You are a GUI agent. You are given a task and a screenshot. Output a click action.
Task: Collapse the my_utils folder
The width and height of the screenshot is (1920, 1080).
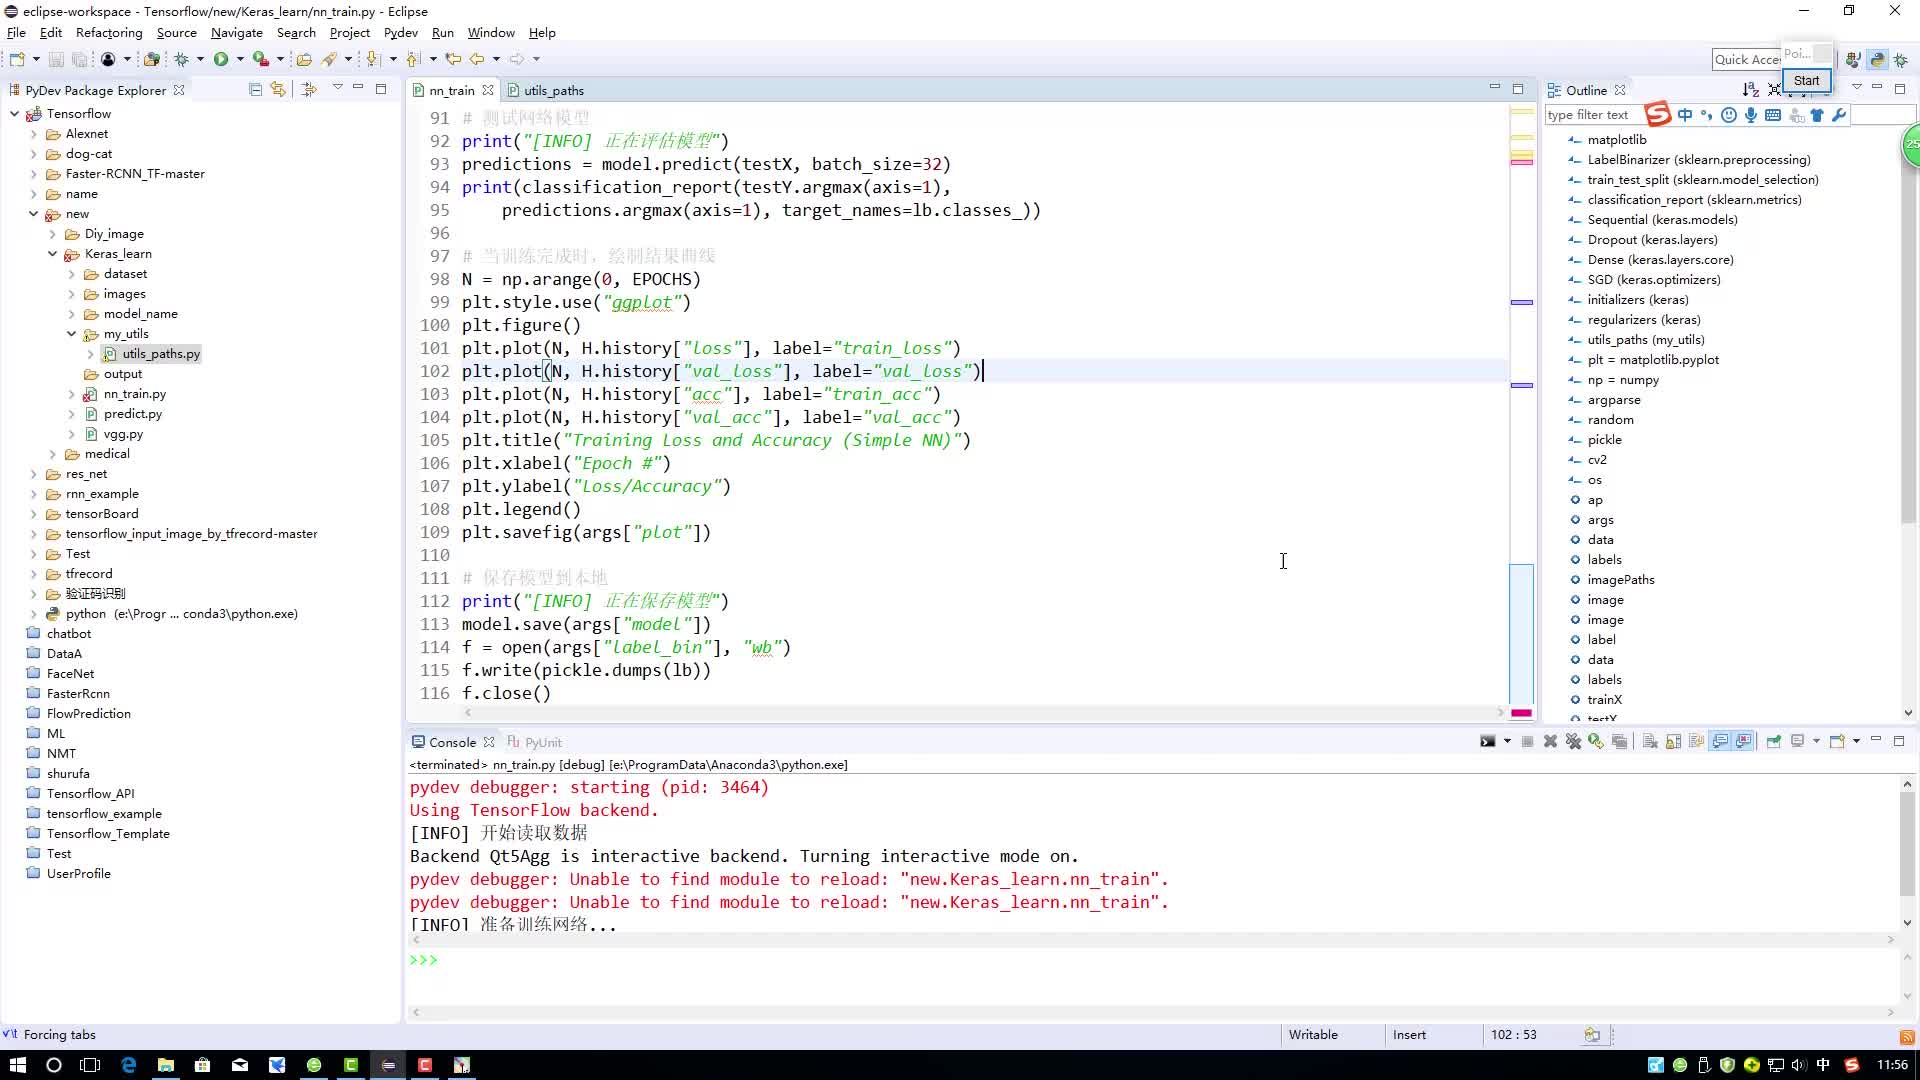click(71, 334)
